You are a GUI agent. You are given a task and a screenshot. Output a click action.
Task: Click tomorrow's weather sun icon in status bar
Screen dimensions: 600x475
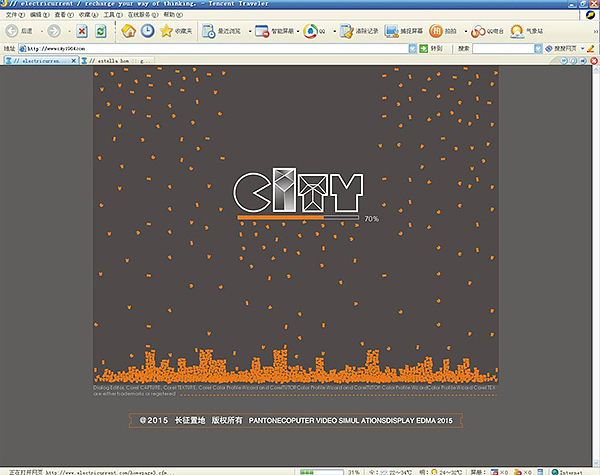[x=434, y=472]
